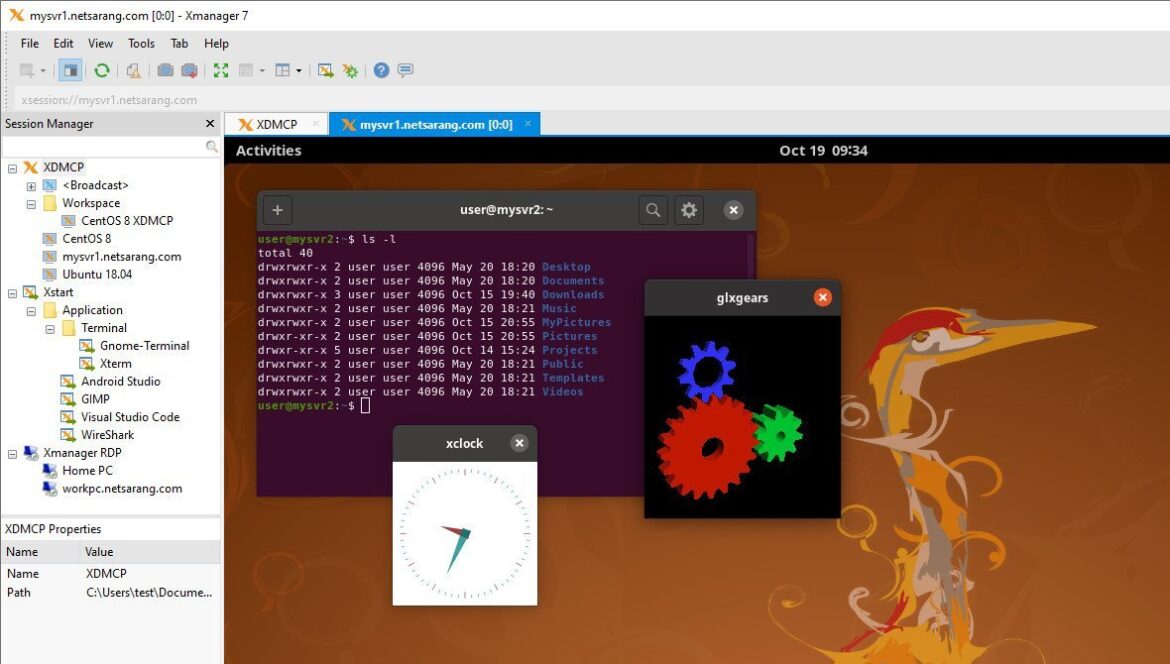
Task: Open the Tools menu
Action: click(140, 43)
